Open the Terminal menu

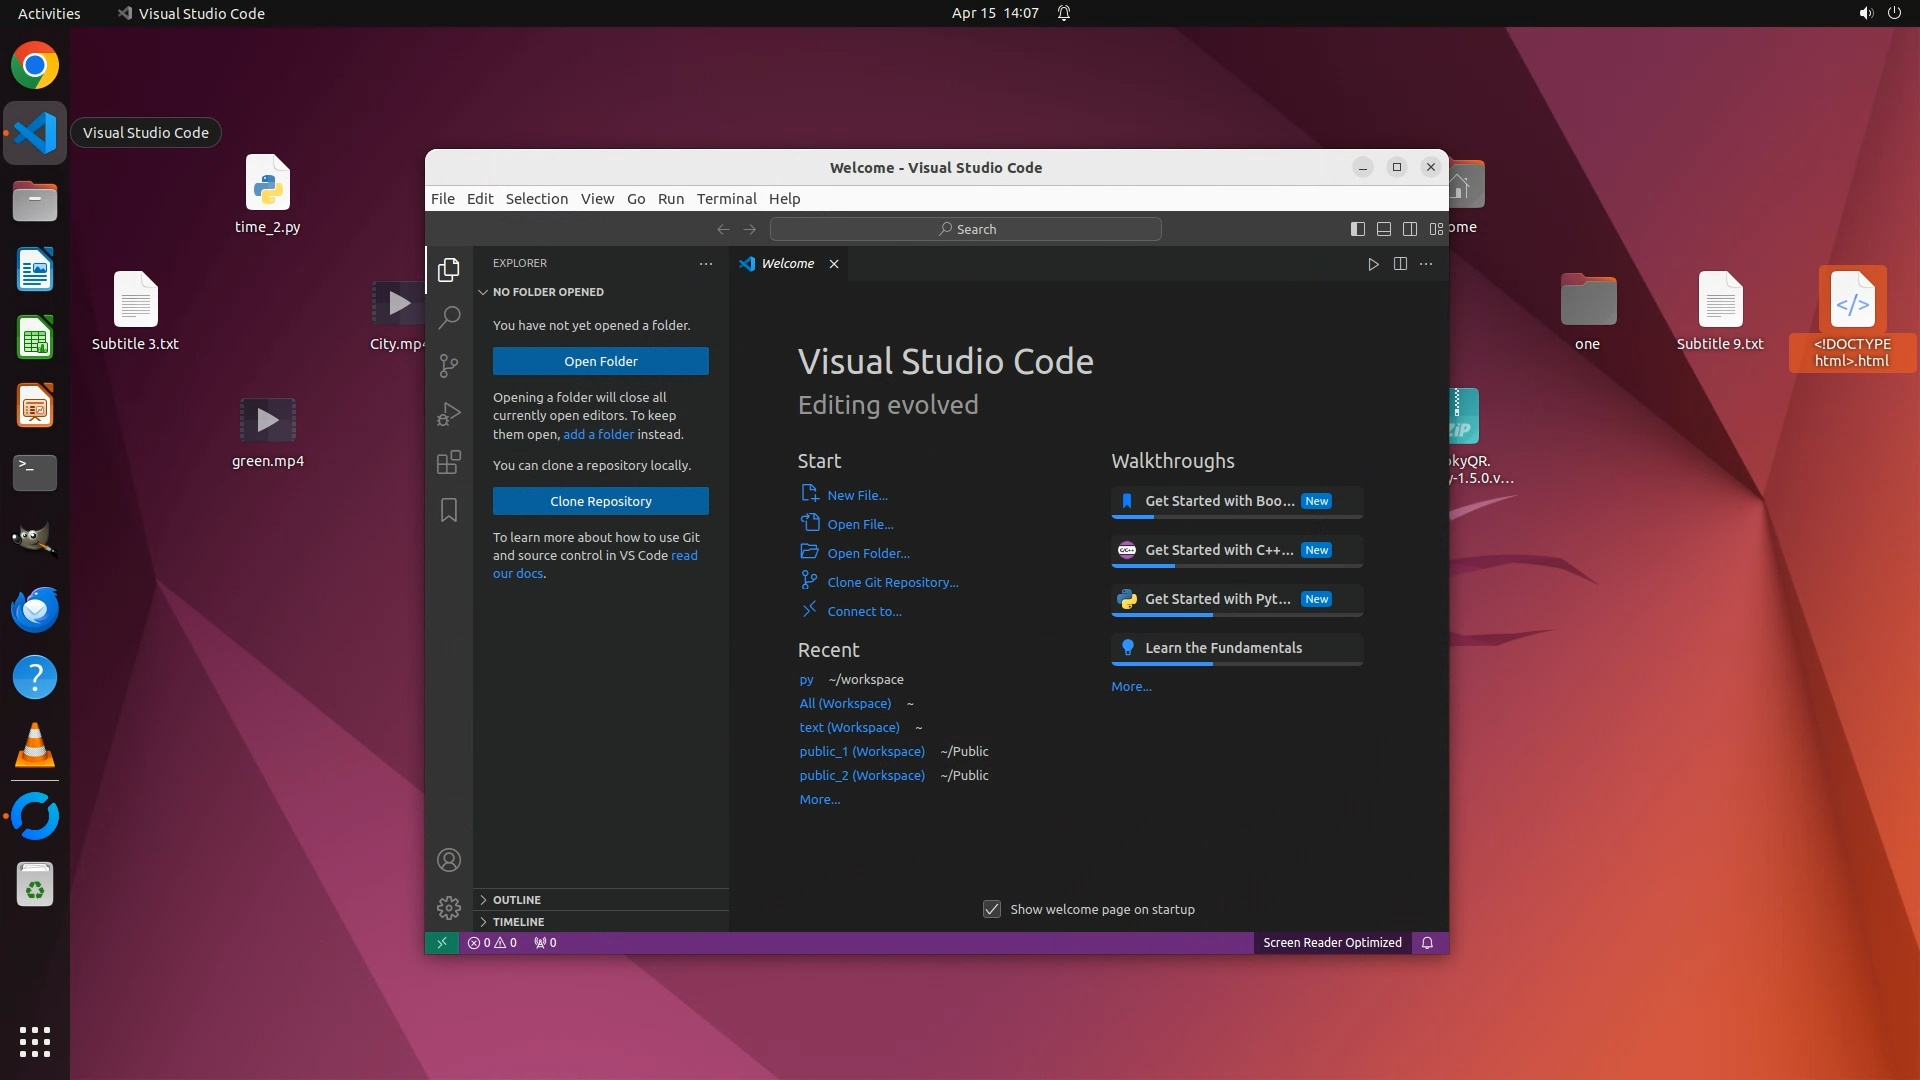click(x=726, y=198)
